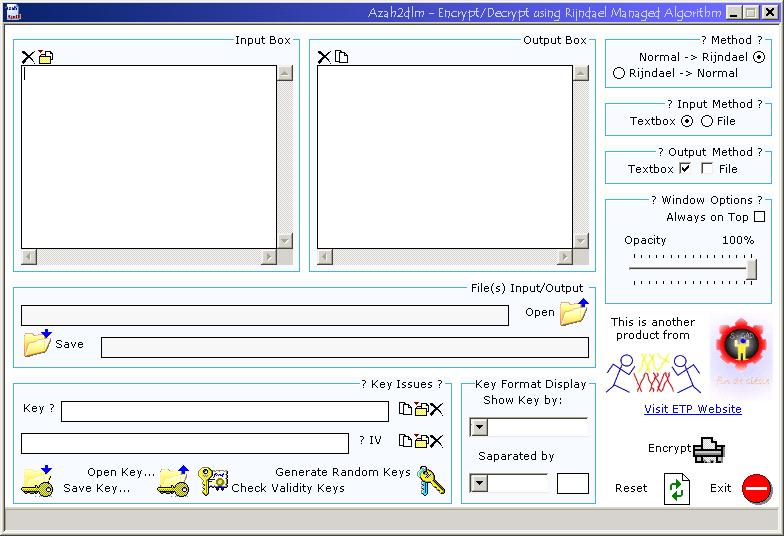Close the Azah2dlm window
Screen dimensions: 784x536
click(770, 12)
